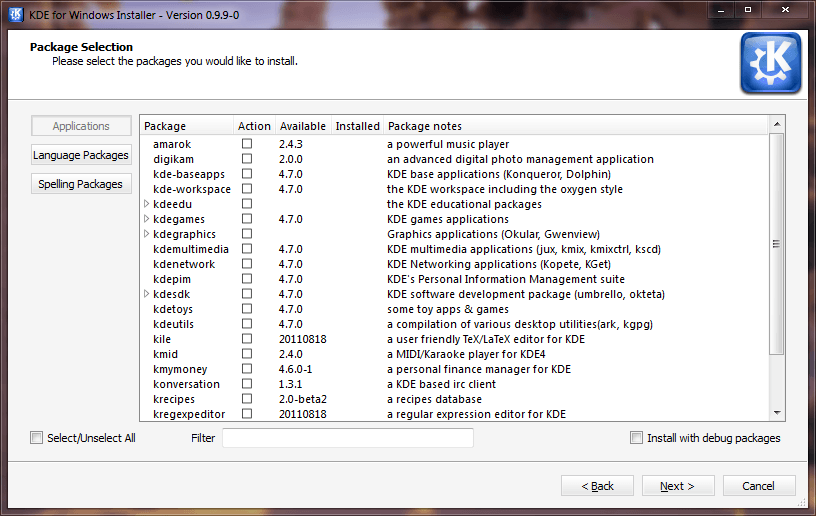Enable the kde-workspace checkbox
This screenshot has height=516, width=816.
pos(247,189)
